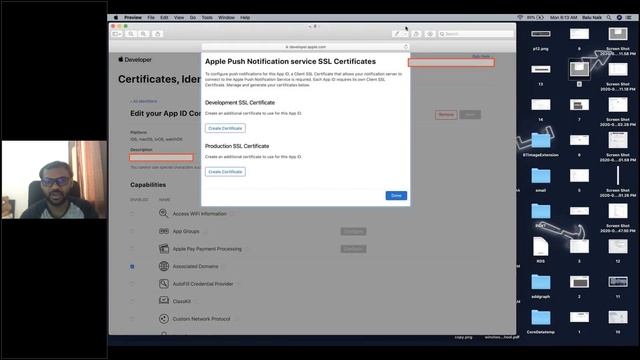Toggle the ClassKit checkbox

click(x=132, y=301)
